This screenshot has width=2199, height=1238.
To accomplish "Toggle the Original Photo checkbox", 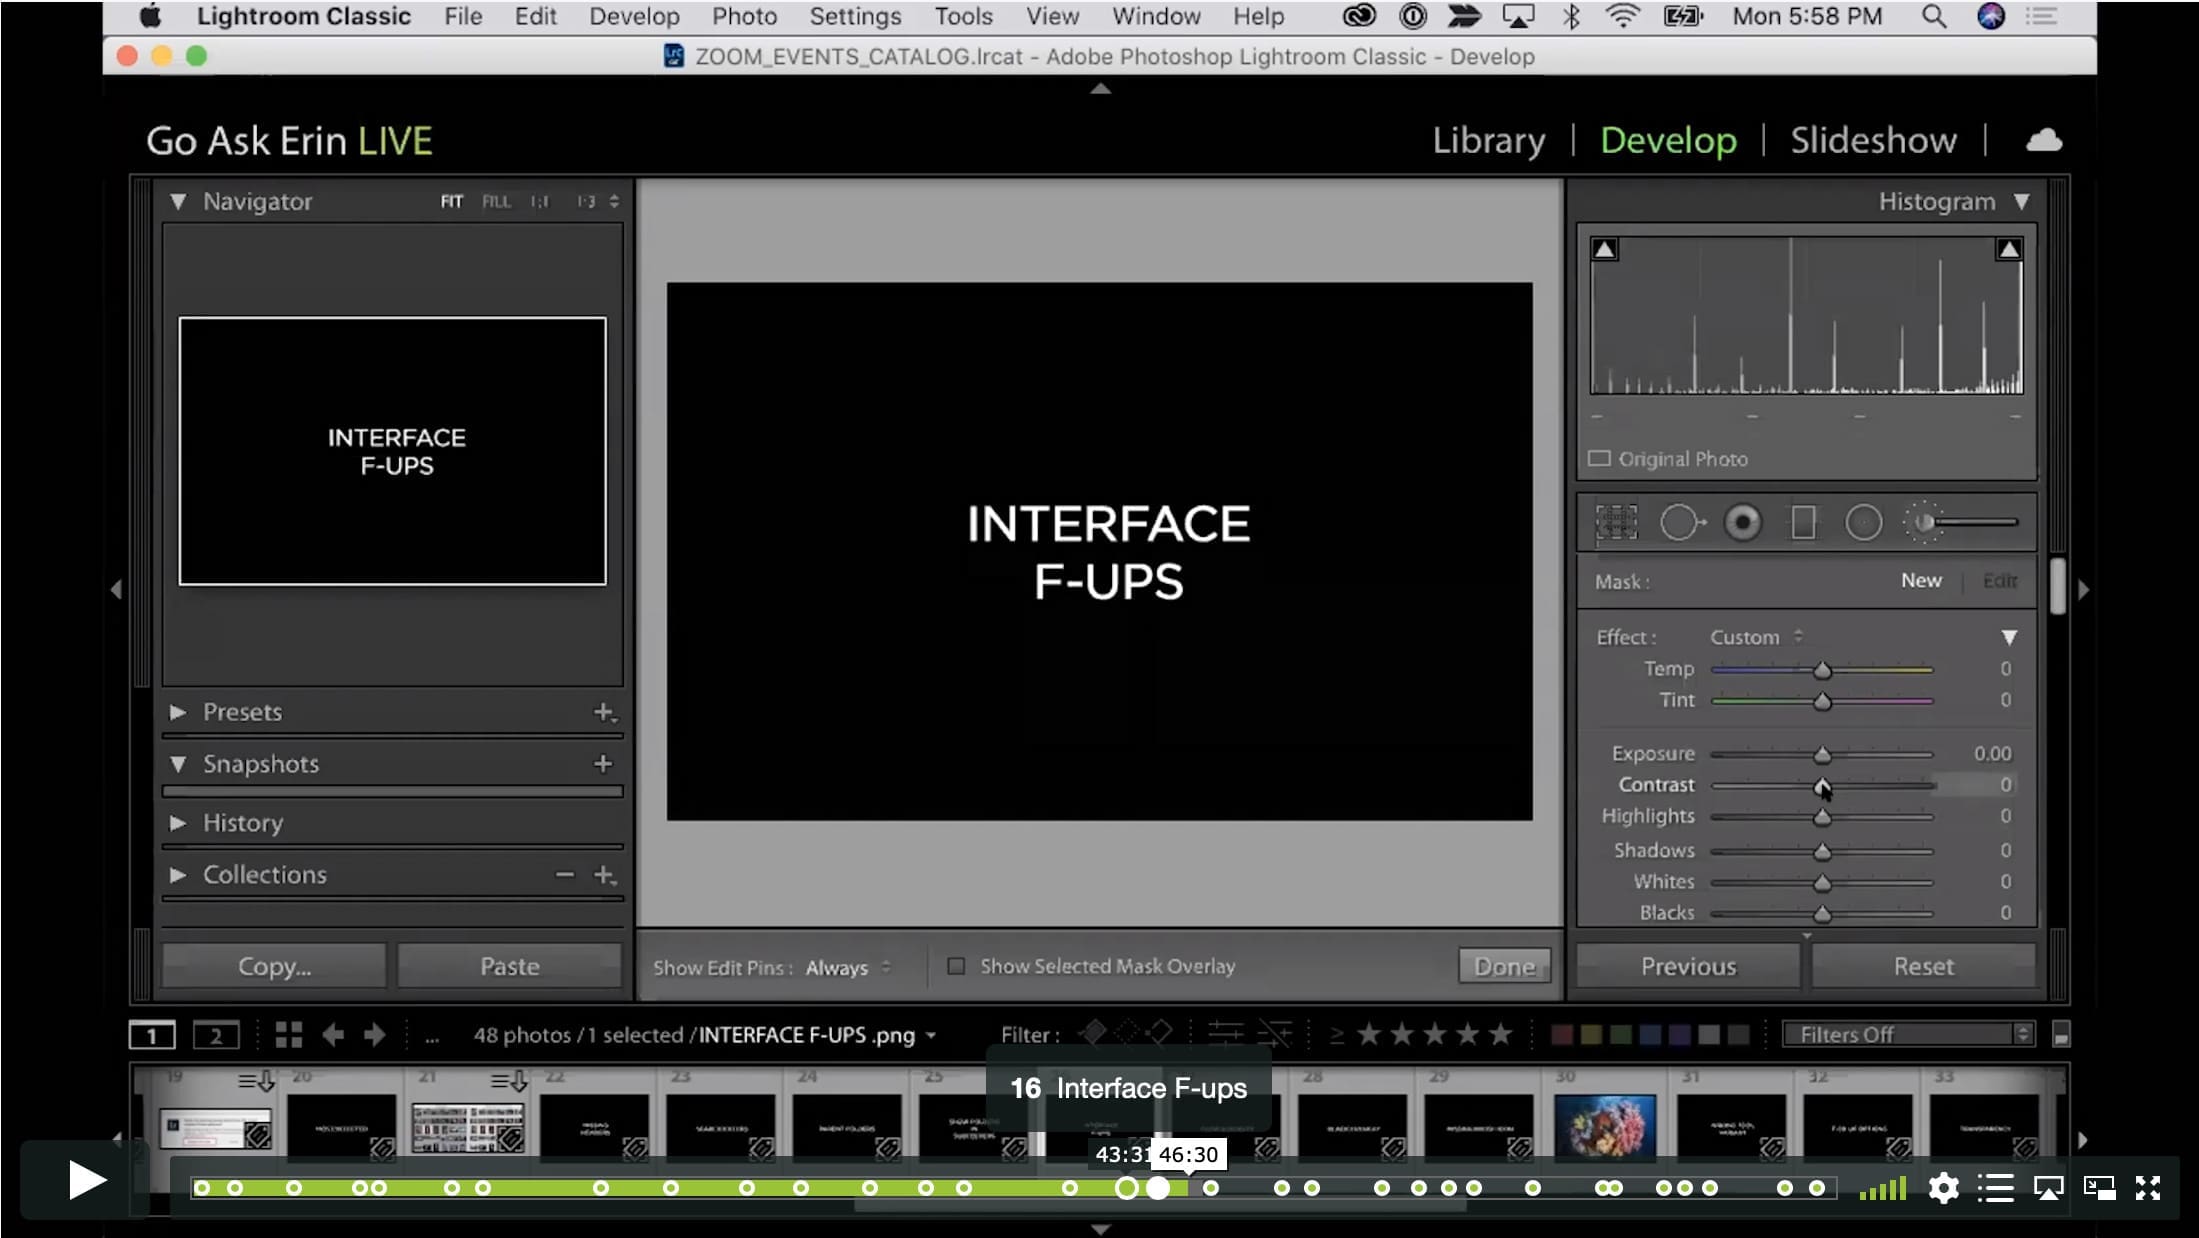I will coord(1599,459).
